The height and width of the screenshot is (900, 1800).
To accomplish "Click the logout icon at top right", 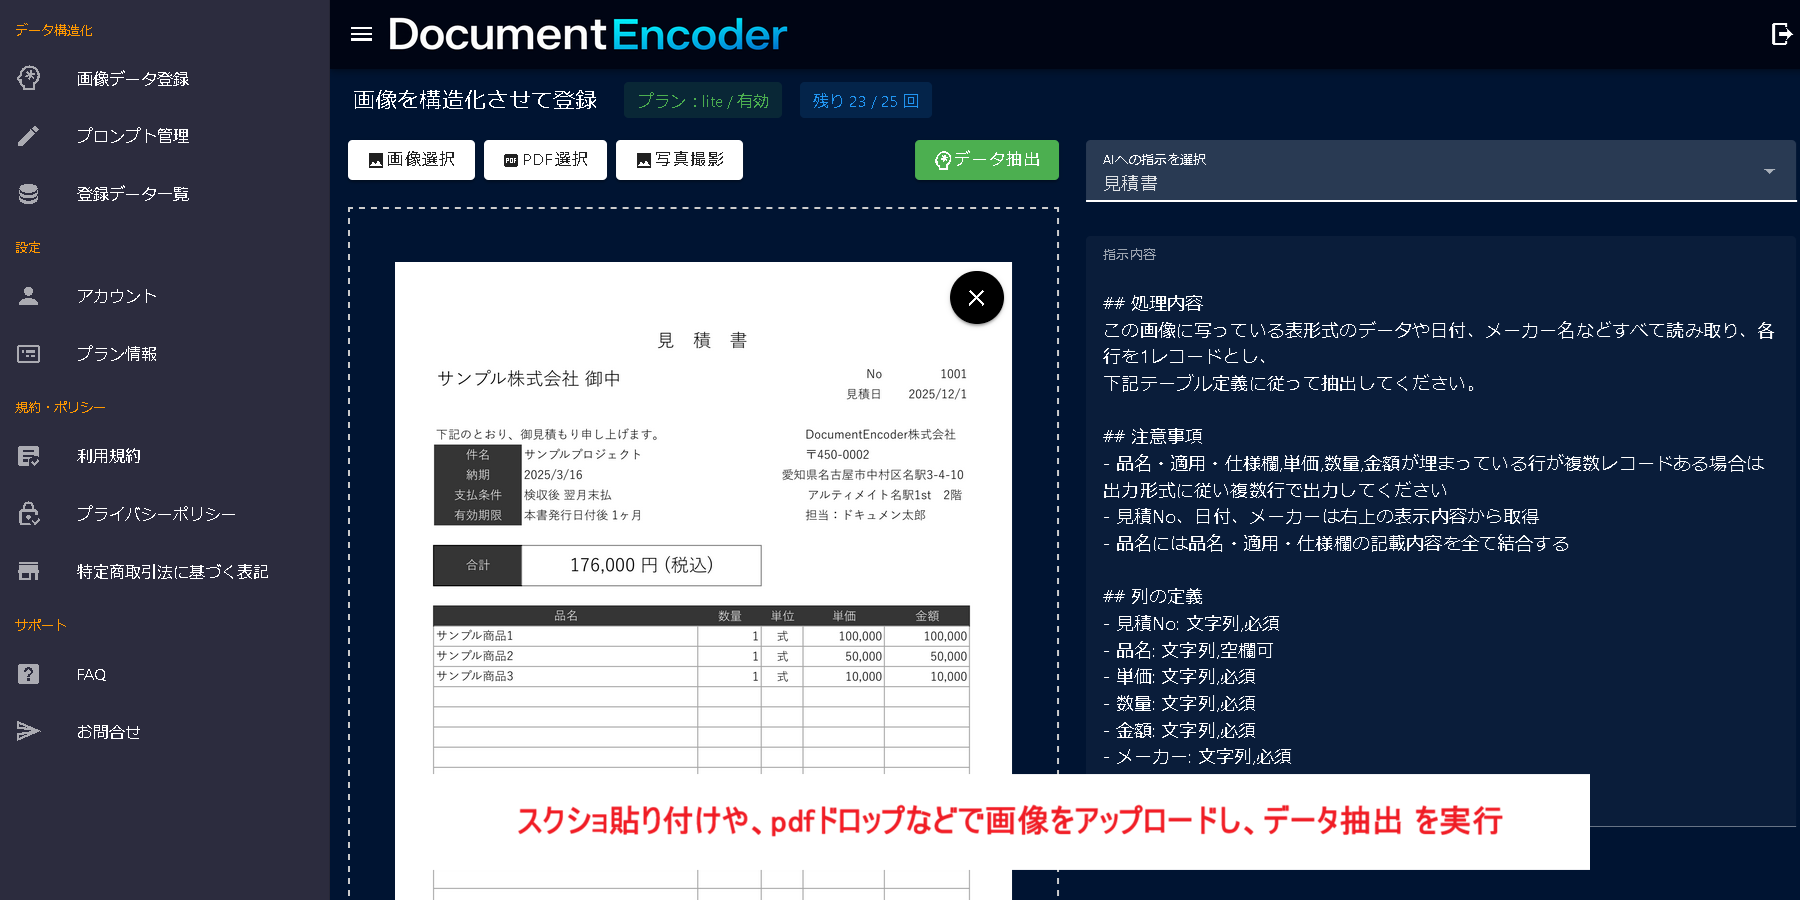I will click(1781, 35).
